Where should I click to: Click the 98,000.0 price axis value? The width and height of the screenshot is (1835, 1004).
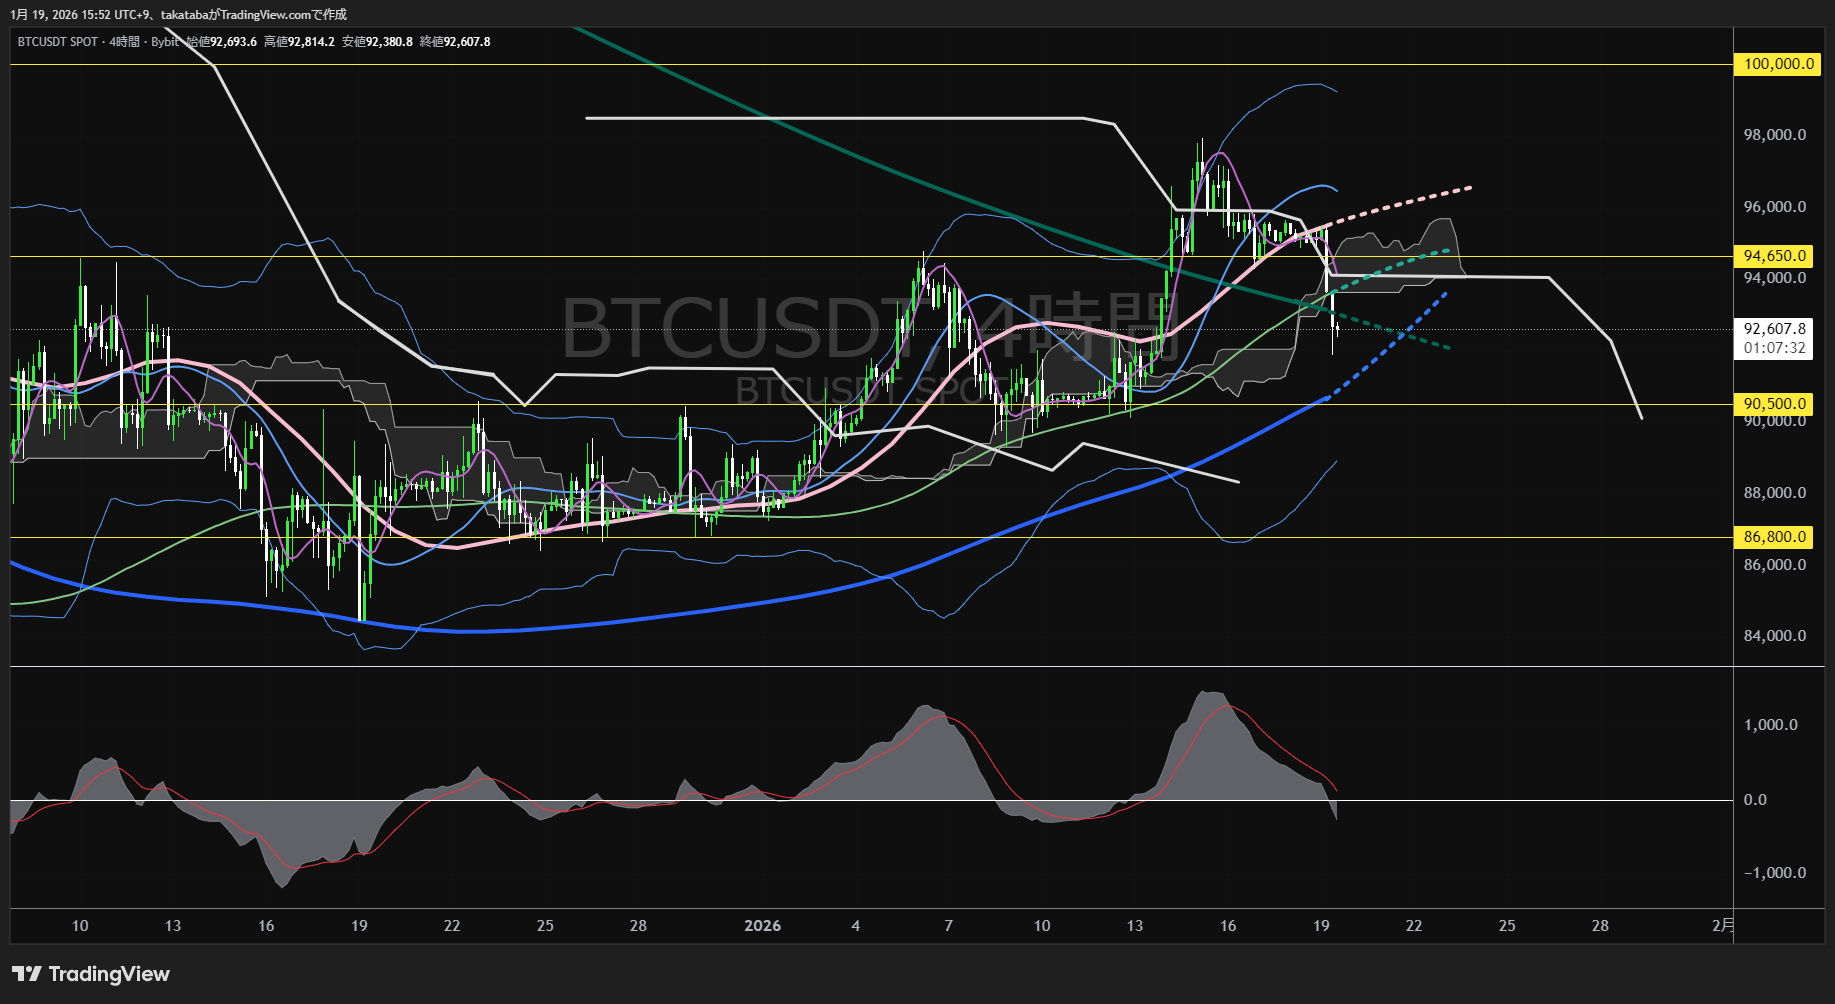click(1775, 135)
